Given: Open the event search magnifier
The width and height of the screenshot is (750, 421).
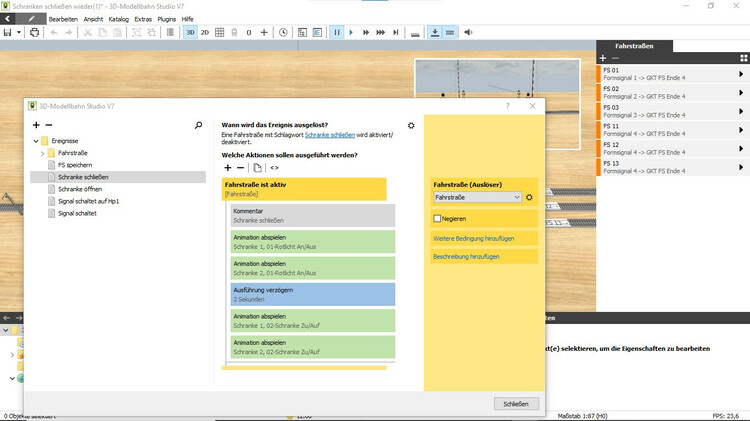Looking at the screenshot, I should [198, 125].
